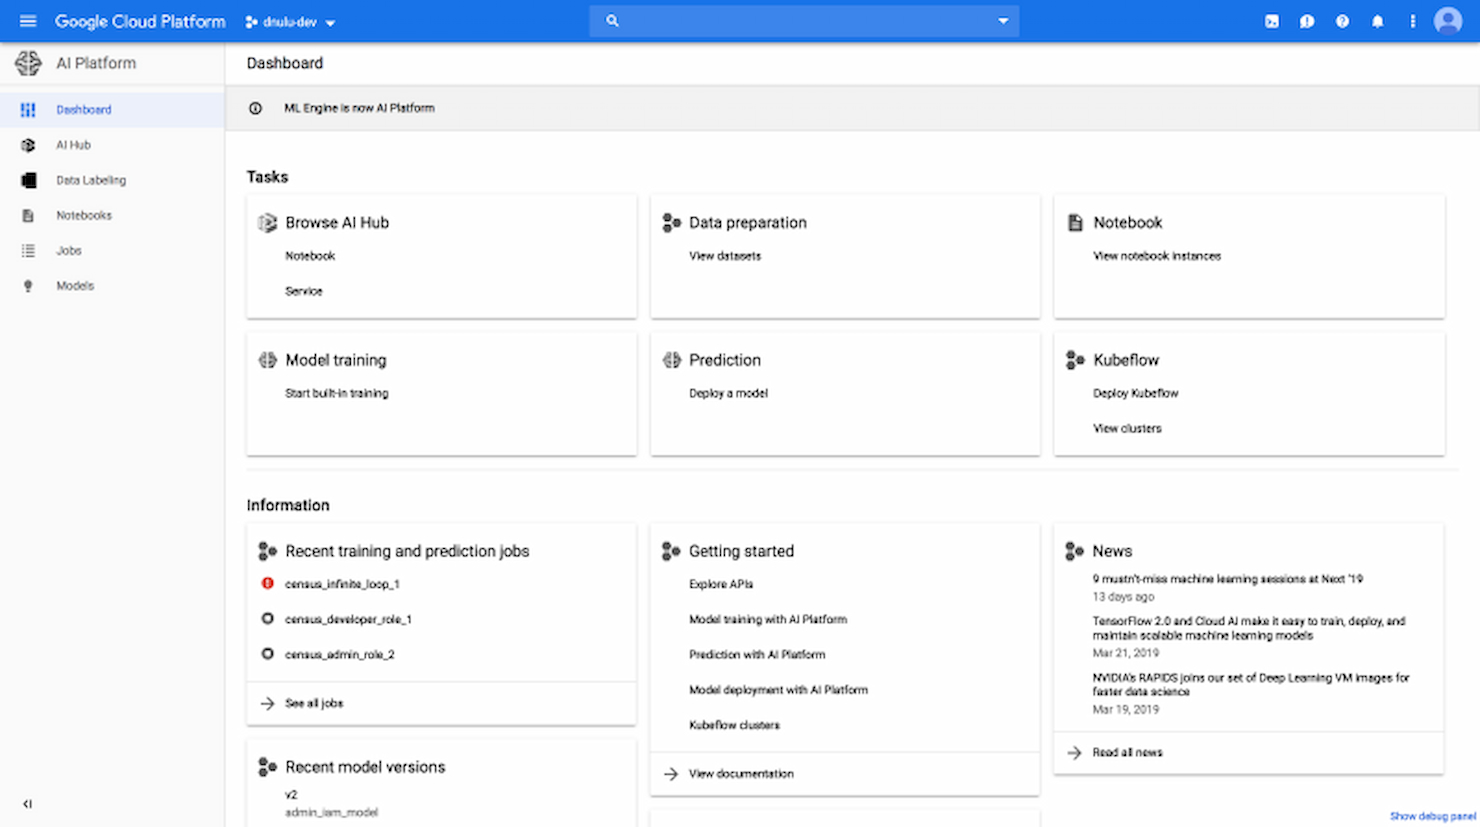Open the navigation hamburger menu
This screenshot has height=827, width=1480.
[28, 20]
